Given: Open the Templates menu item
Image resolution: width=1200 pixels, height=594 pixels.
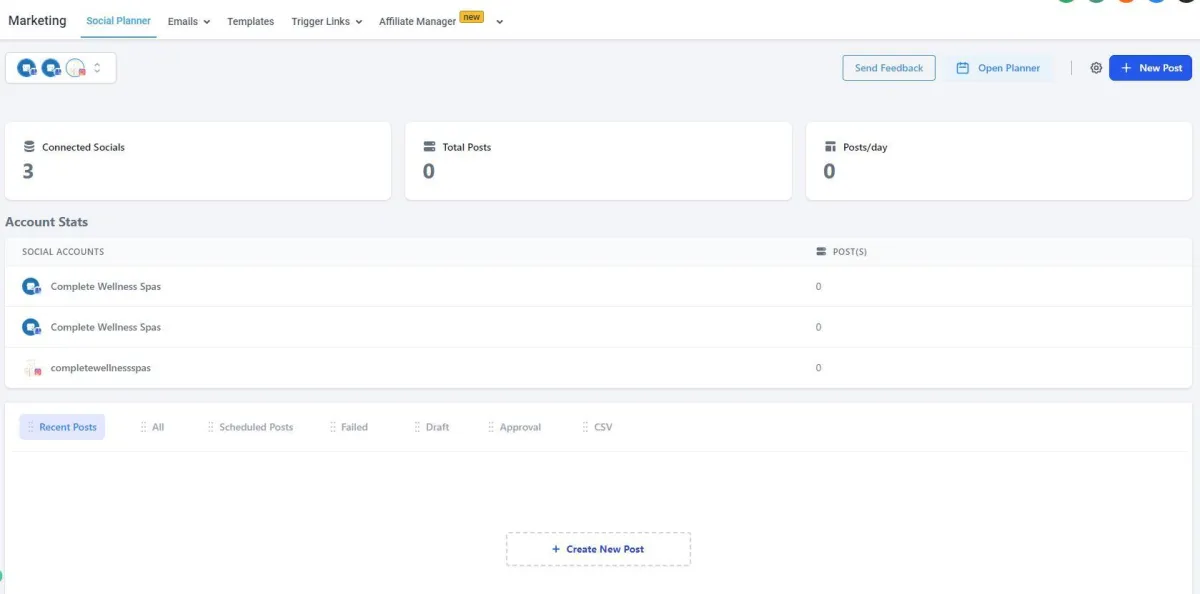Looking at the screenshot, I should click(250, 21).
